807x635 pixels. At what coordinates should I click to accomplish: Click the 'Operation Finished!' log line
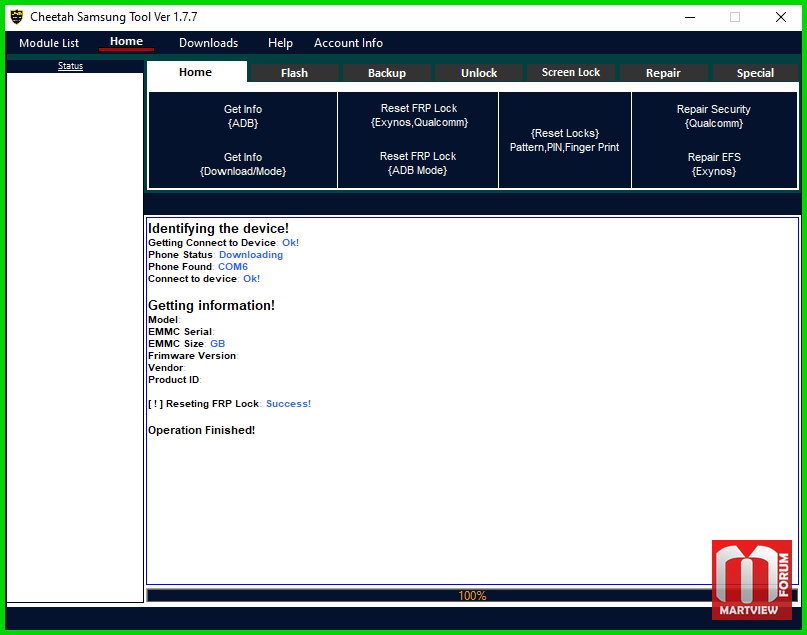201,430
